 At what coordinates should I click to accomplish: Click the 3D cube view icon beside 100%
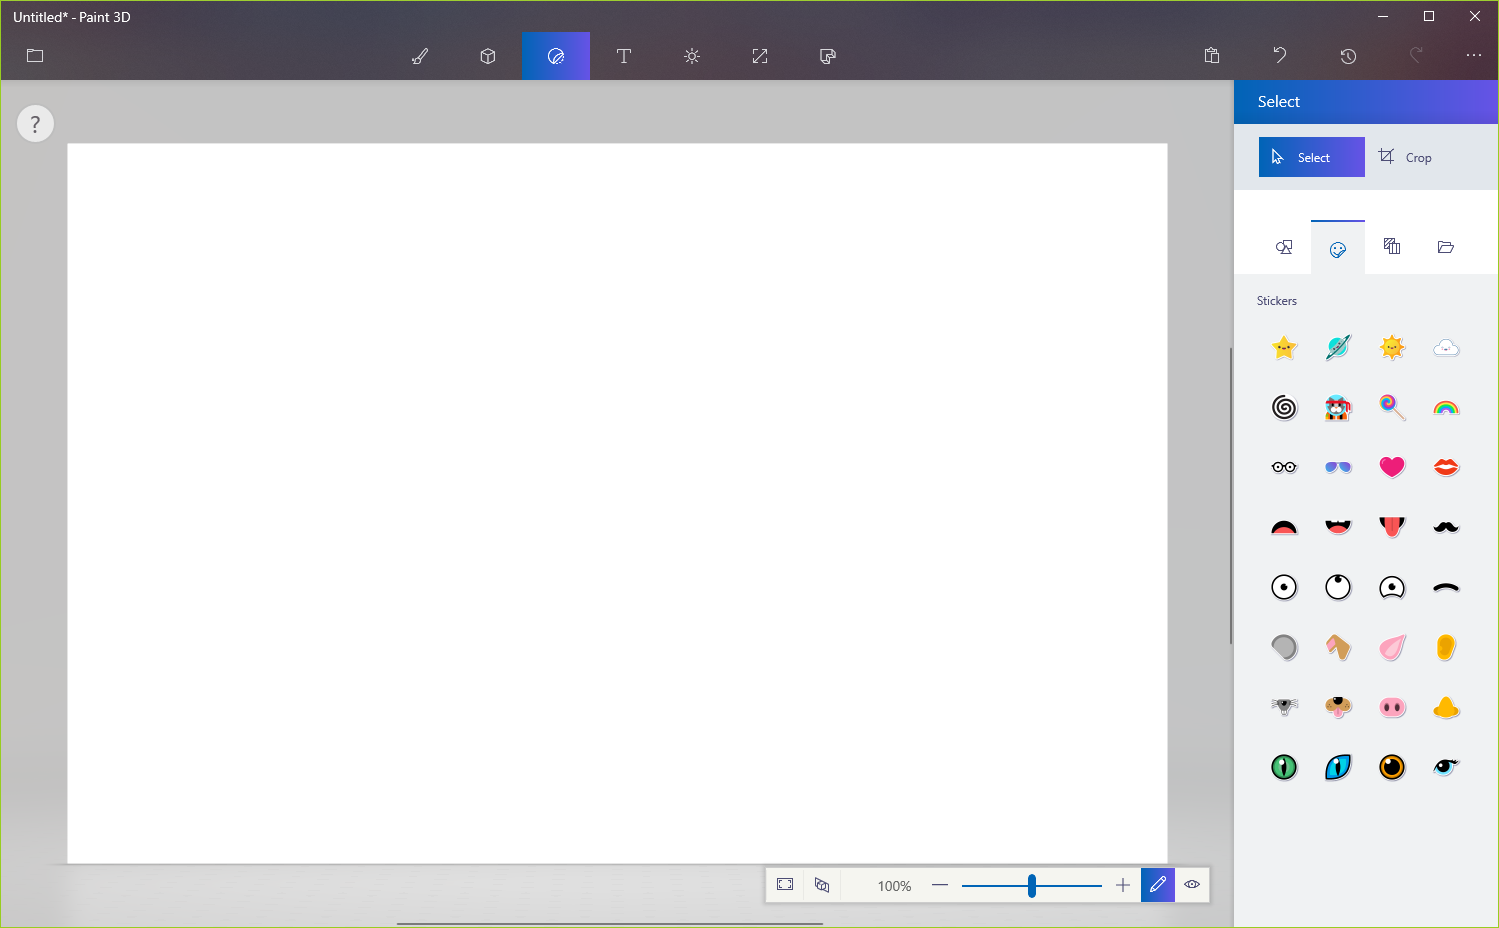(822, 885)
